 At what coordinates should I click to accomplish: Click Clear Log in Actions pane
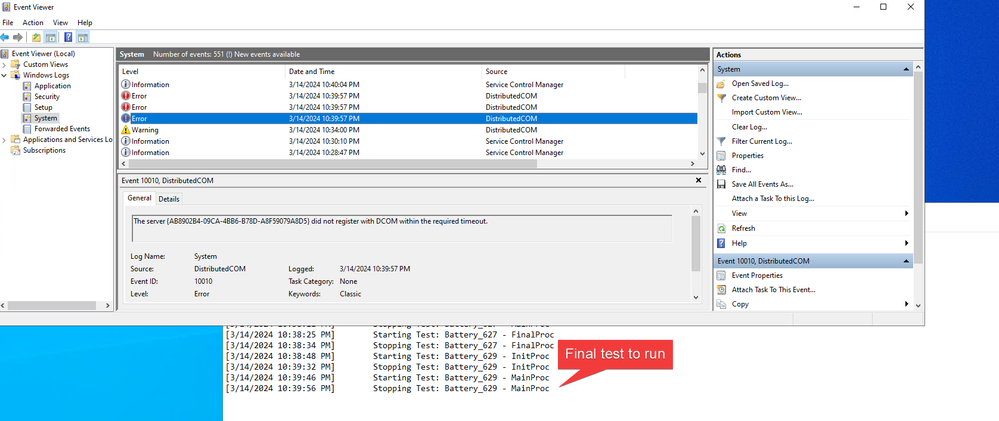[x=749, y=127]
